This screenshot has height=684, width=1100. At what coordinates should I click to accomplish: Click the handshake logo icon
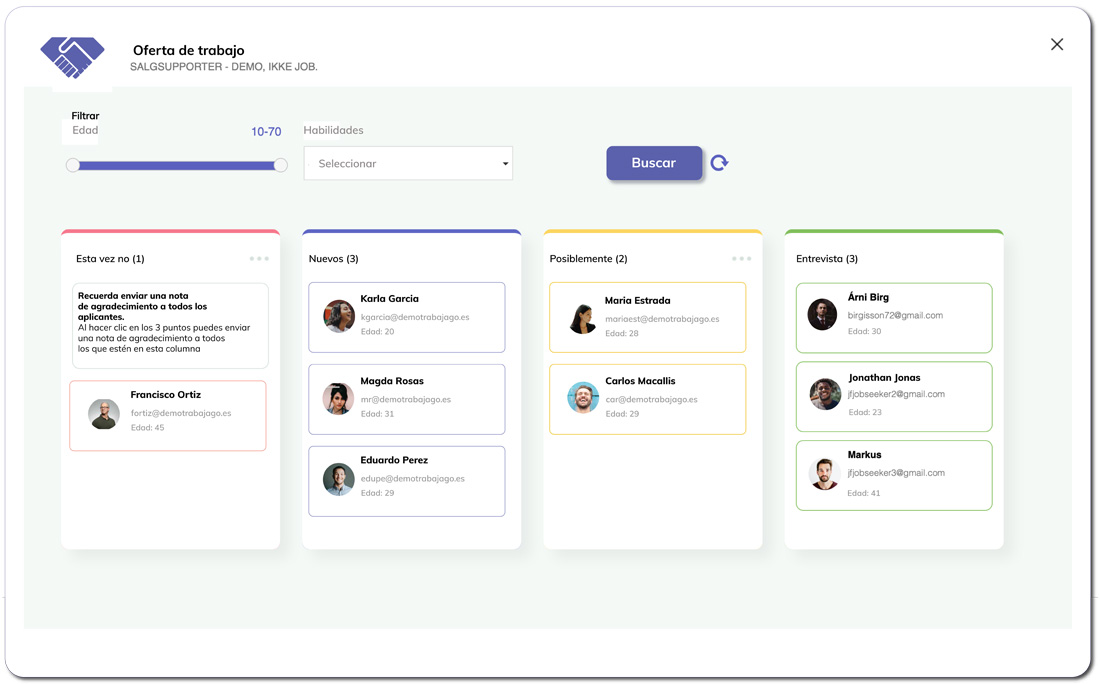(x=72, y=57)
